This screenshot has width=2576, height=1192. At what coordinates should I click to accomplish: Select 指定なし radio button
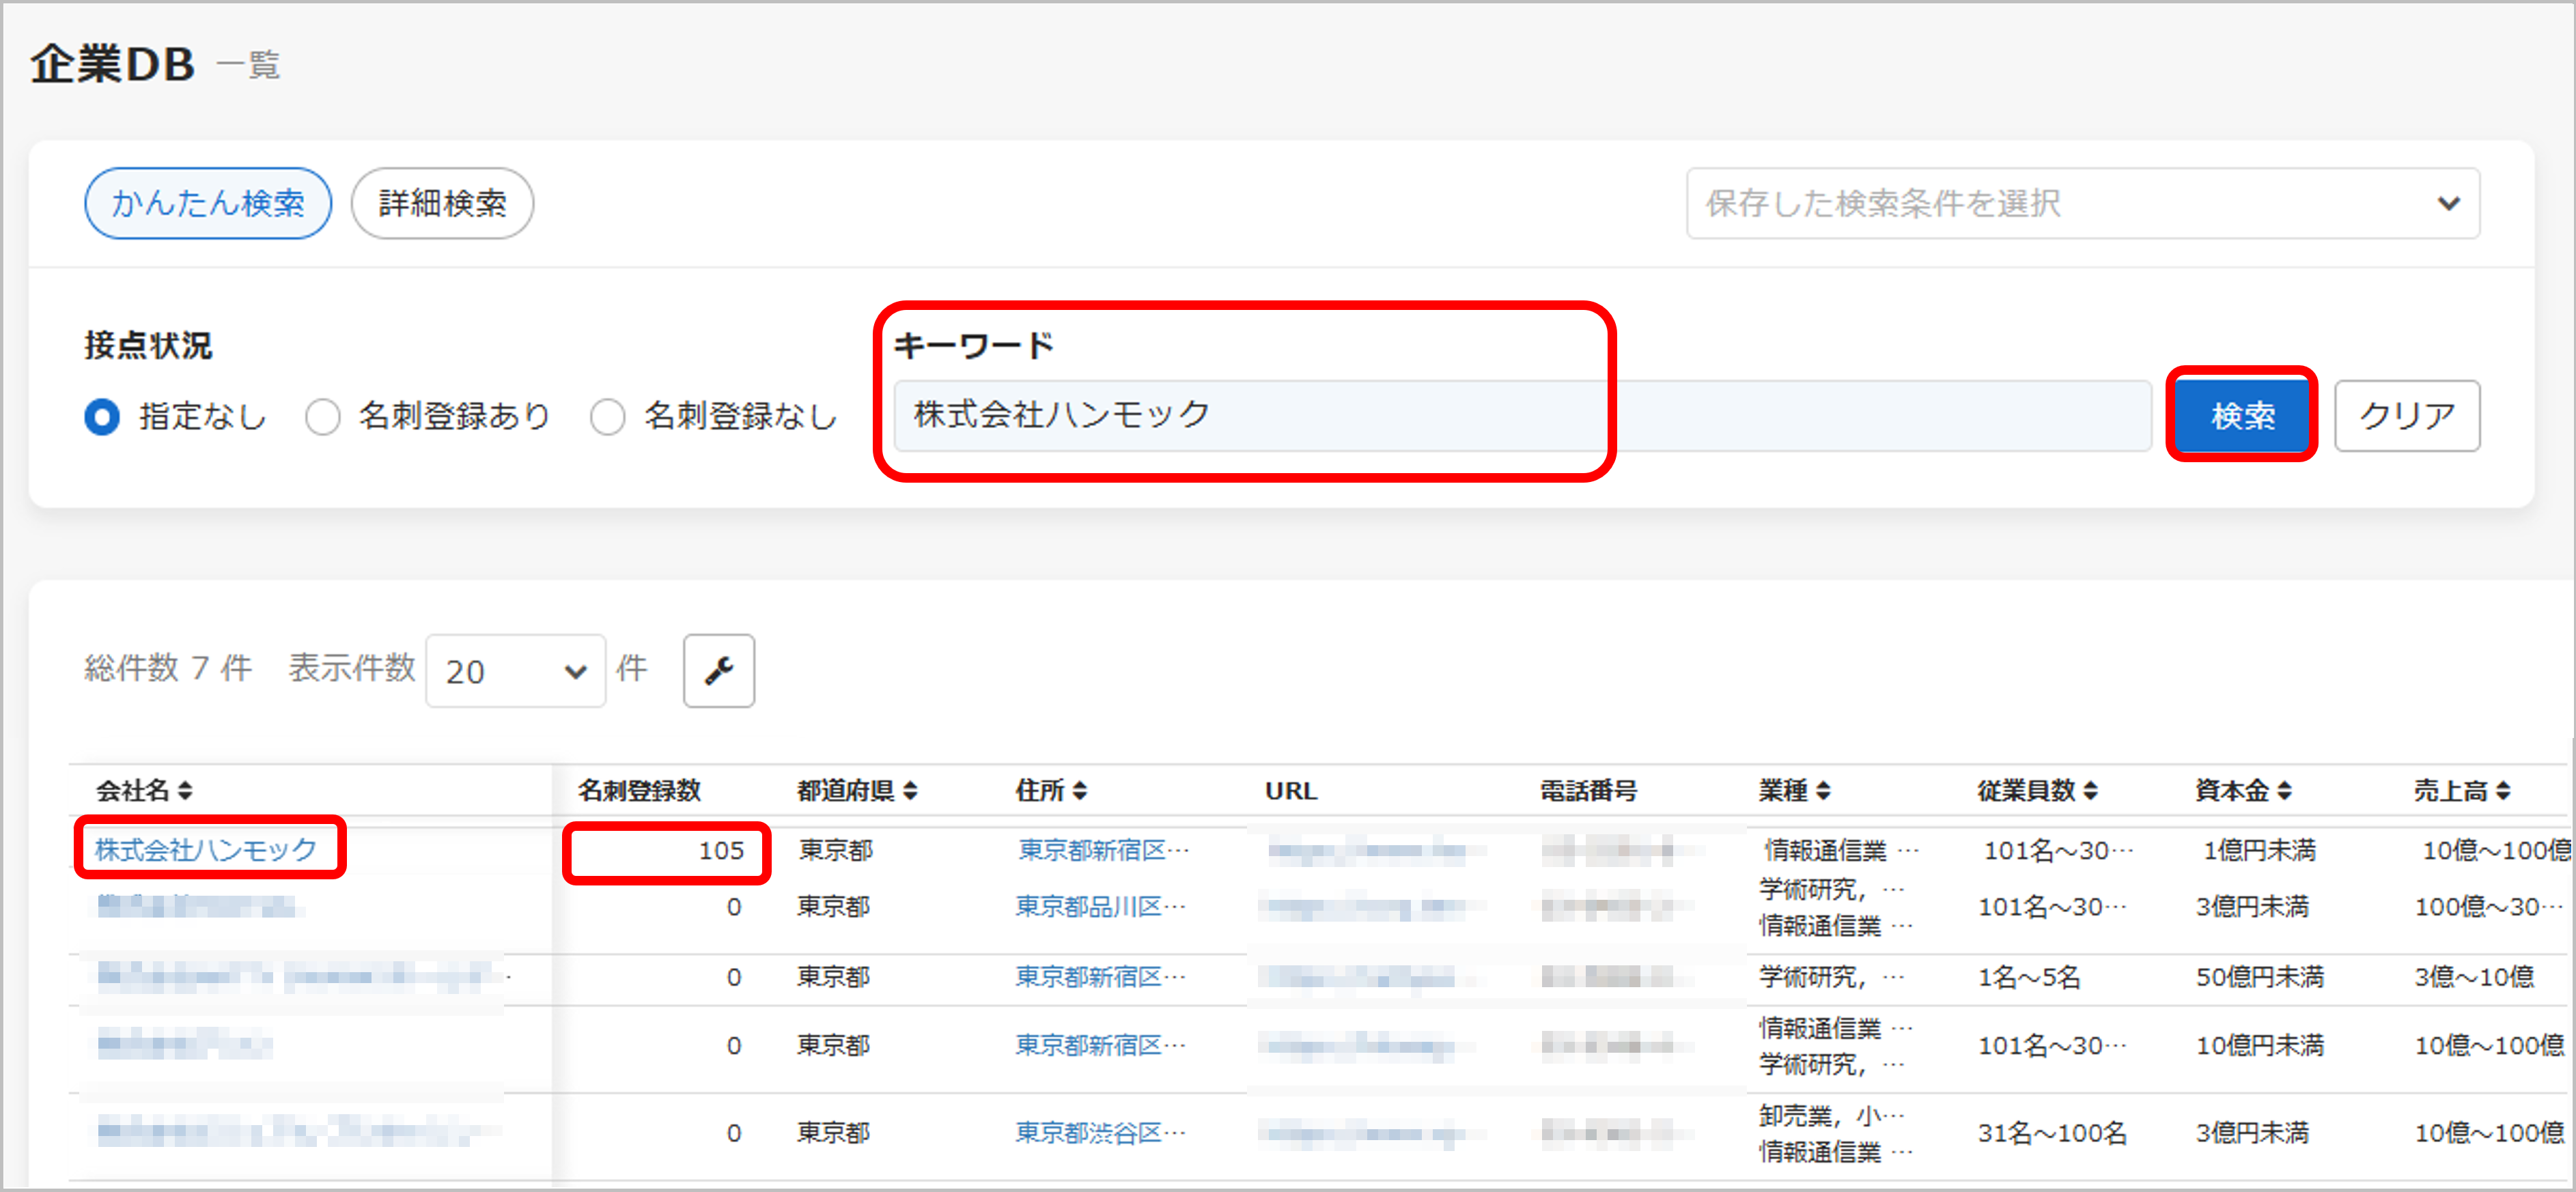point(102,416)
